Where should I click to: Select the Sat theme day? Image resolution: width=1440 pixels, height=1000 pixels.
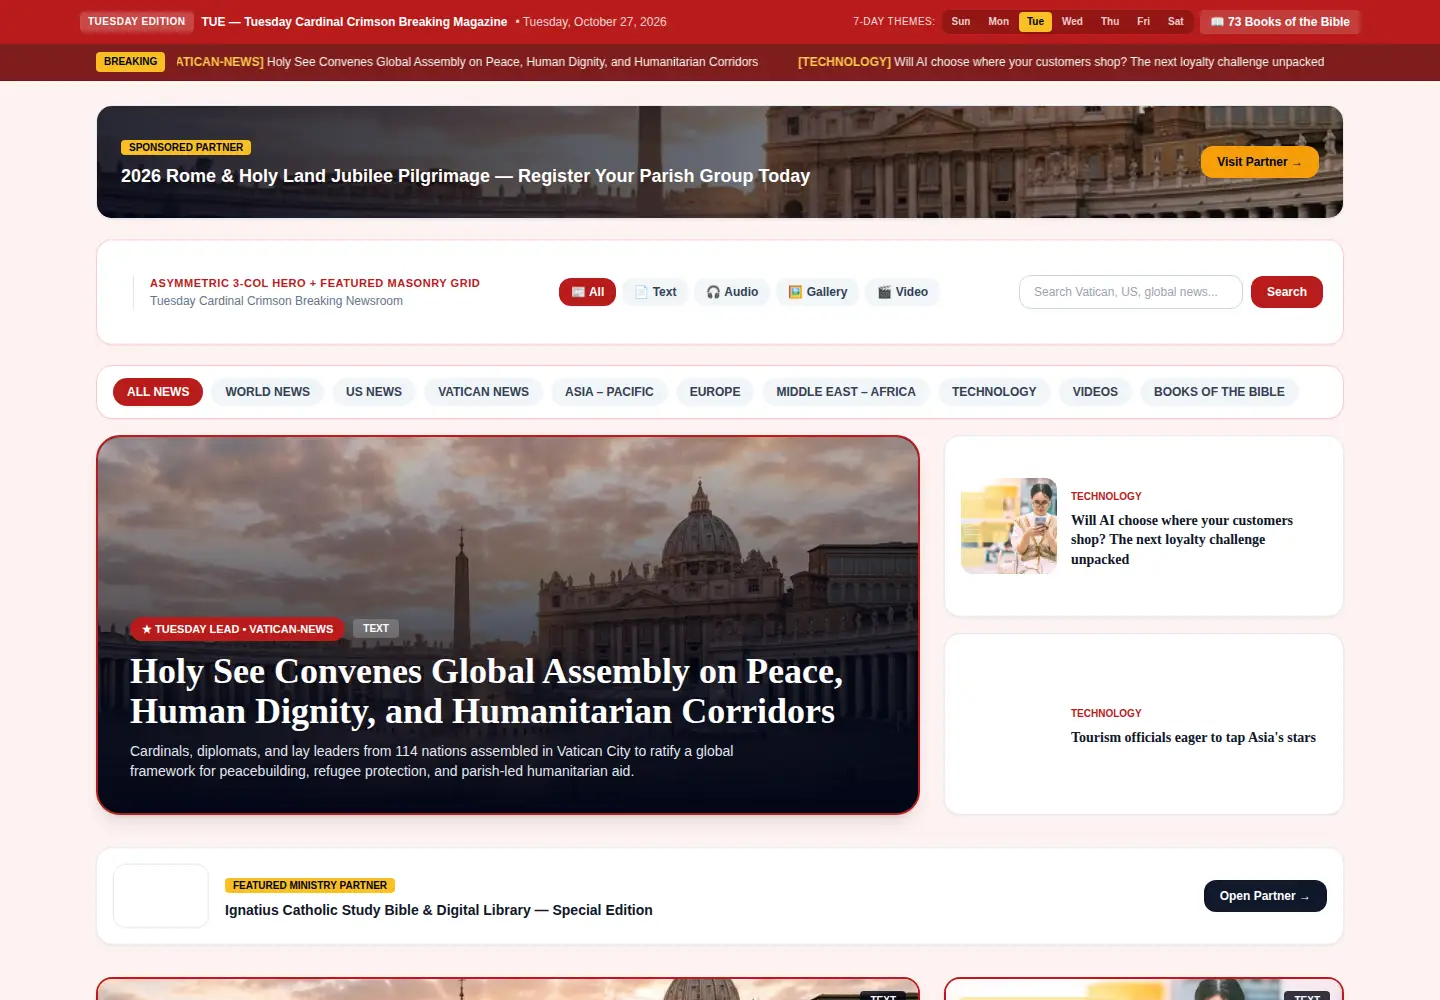[1175, 22]
